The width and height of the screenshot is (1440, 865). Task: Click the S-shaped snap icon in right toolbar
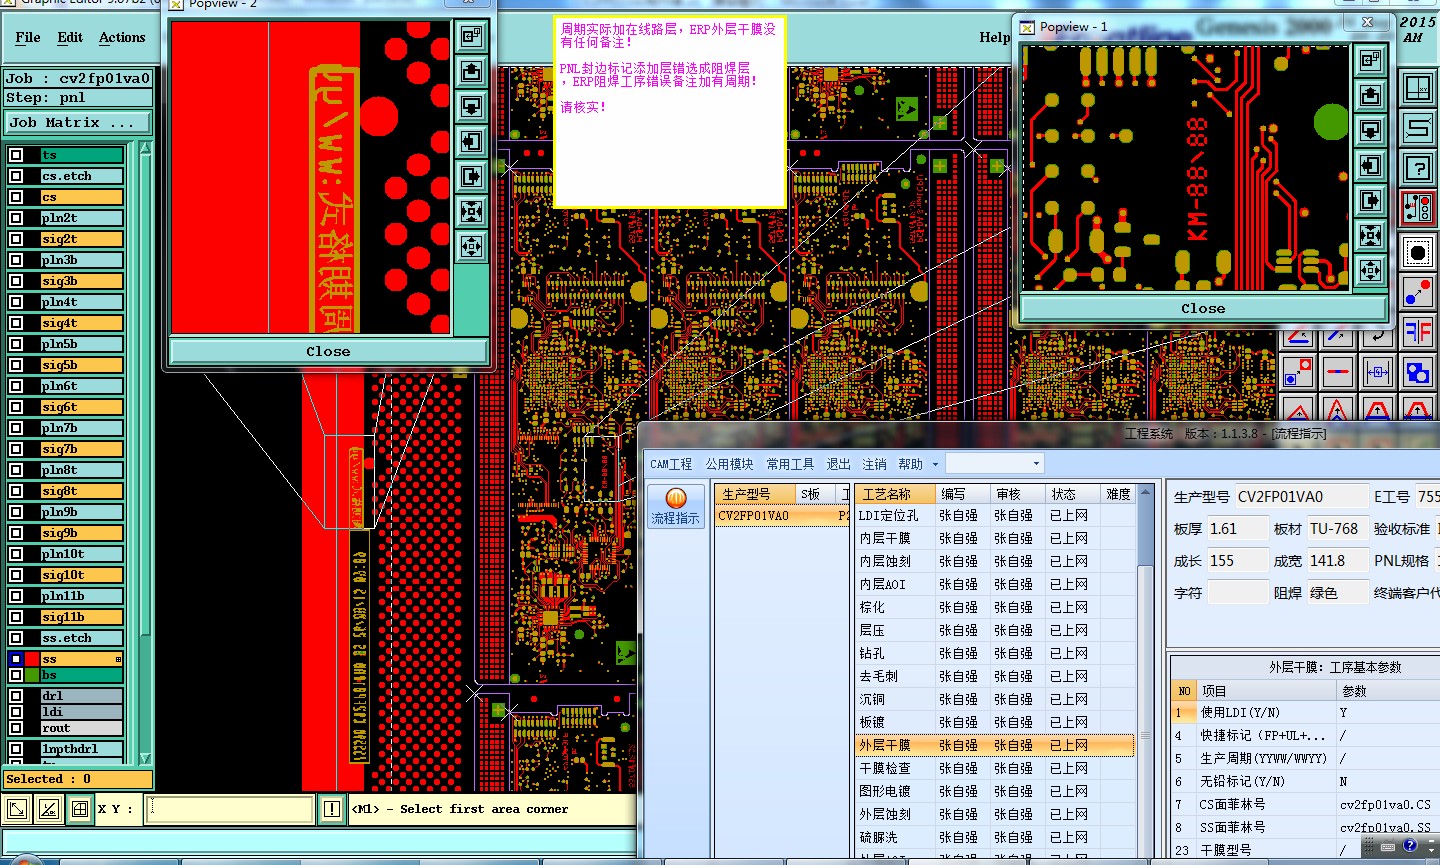click(x=1418, y=128)
